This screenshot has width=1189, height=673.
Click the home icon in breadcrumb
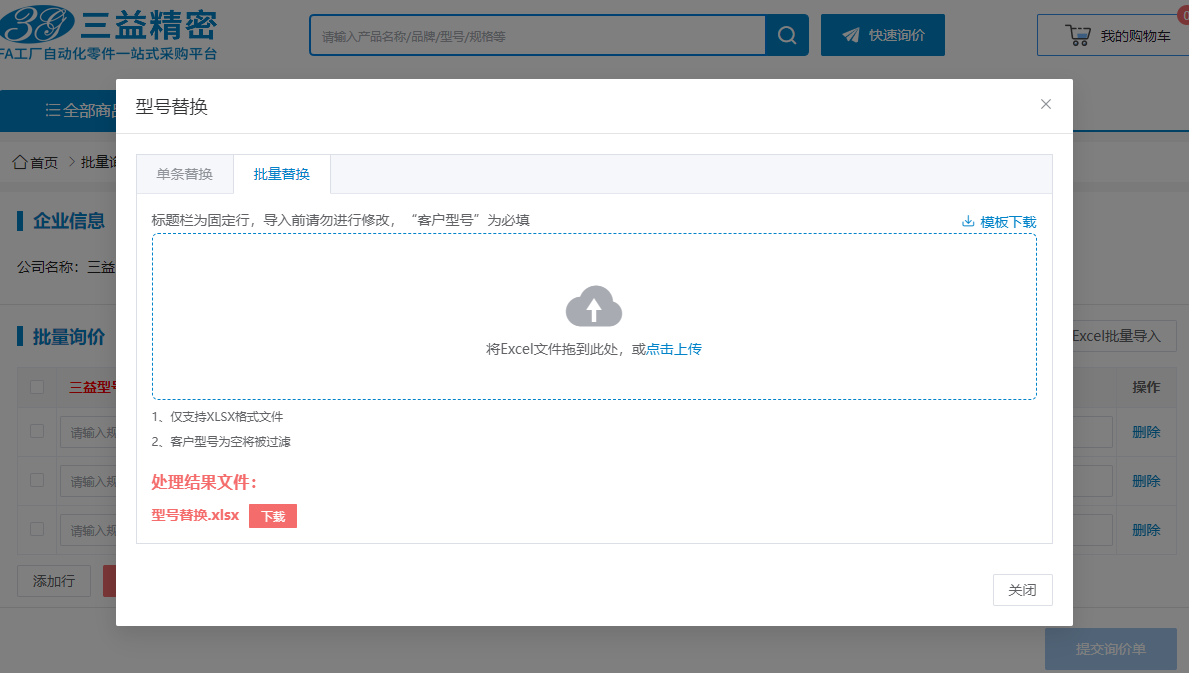20,161
